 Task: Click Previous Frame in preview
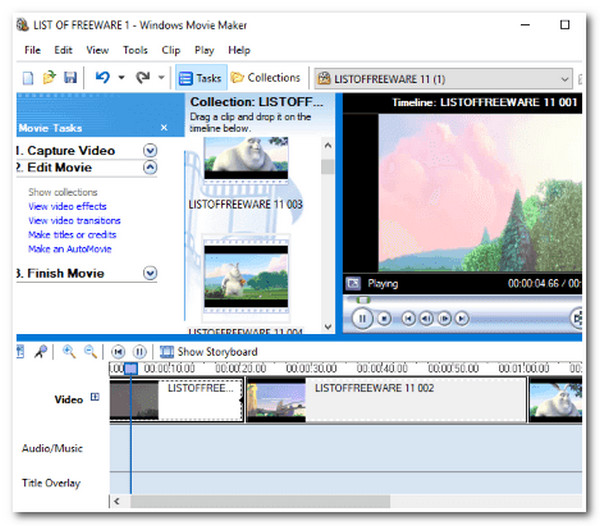pos(426,319)
